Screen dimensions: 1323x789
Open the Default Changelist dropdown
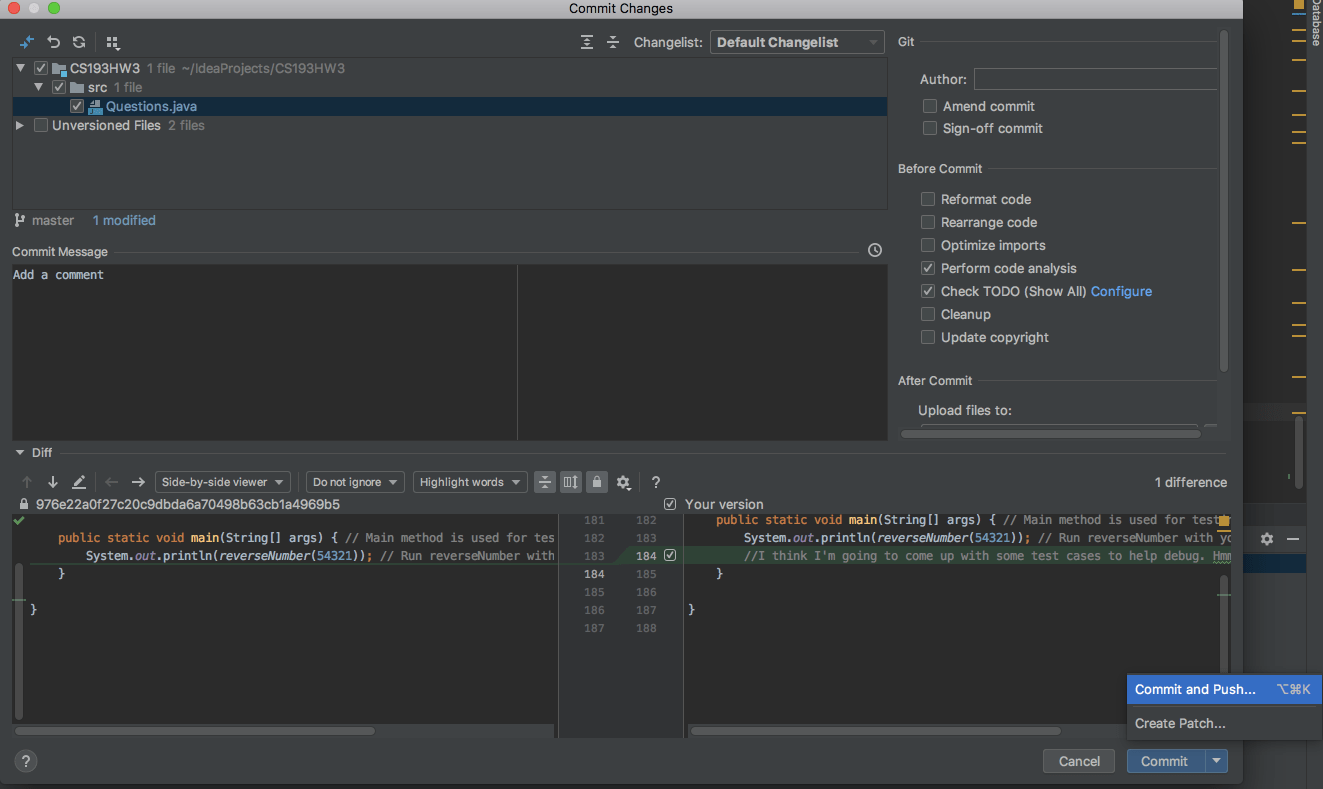(797, 42)
